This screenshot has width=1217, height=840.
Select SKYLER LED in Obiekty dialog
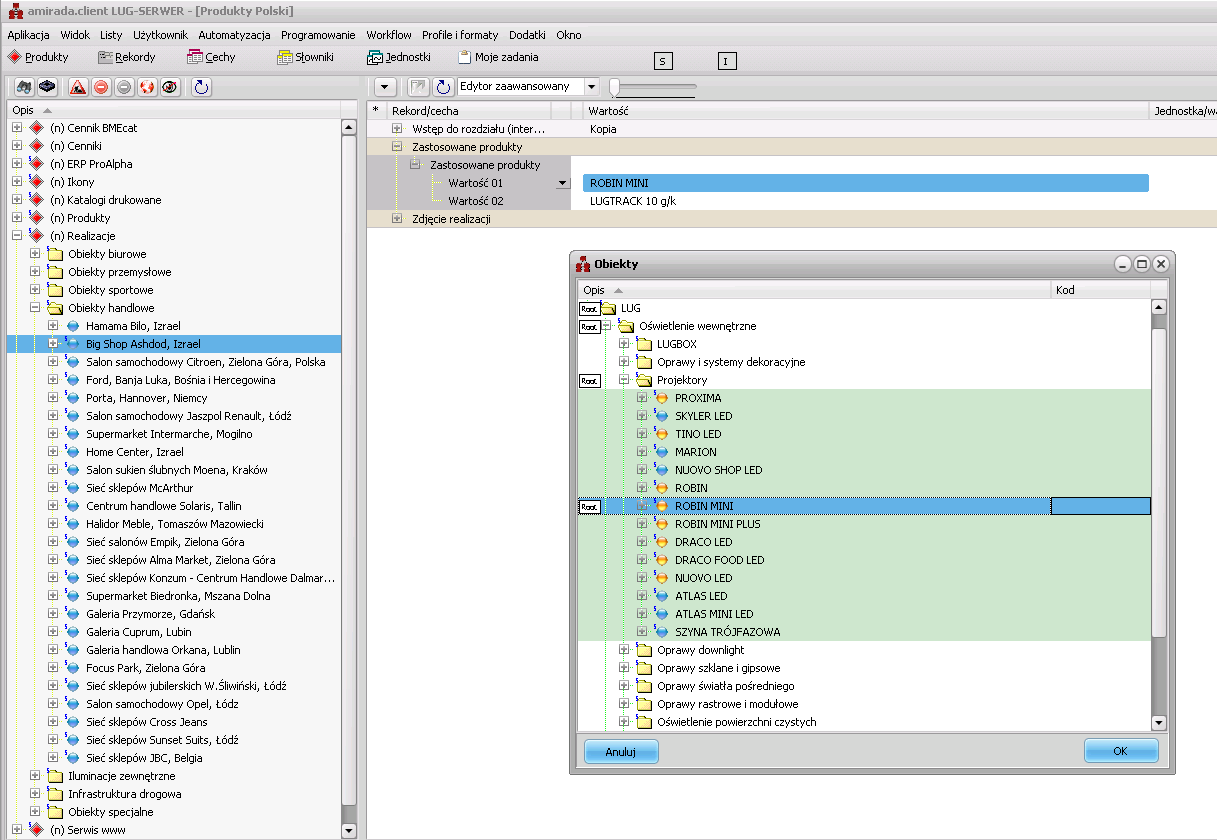pyautogui.click(x=703, y=416)
